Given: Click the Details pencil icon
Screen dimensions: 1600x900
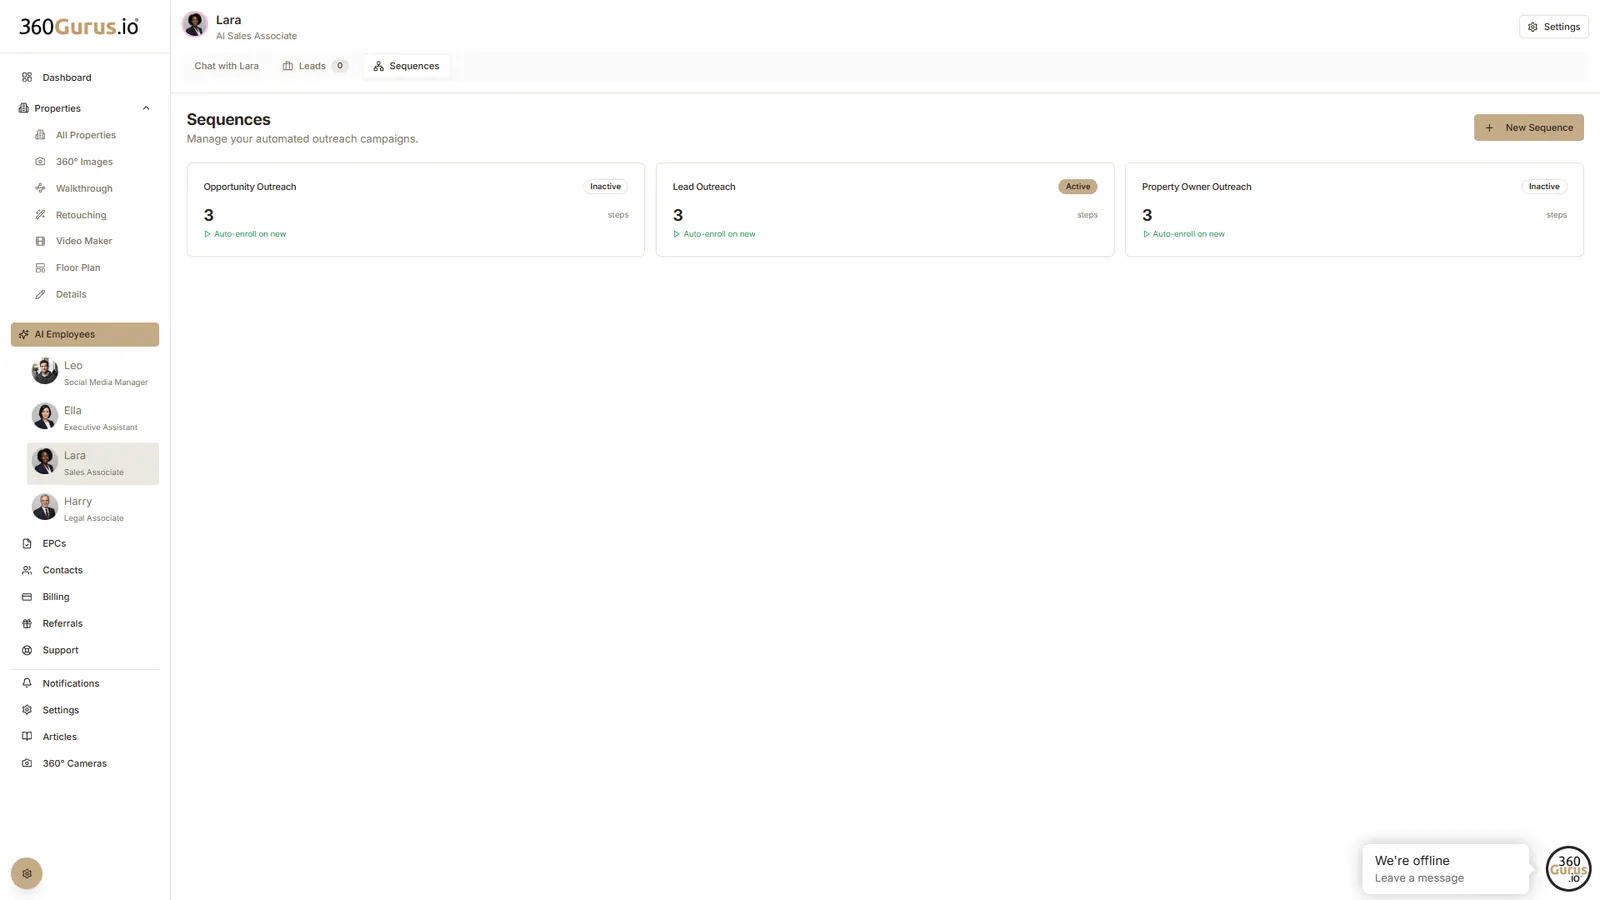Looking at the screenshot, I should [40, 294].
